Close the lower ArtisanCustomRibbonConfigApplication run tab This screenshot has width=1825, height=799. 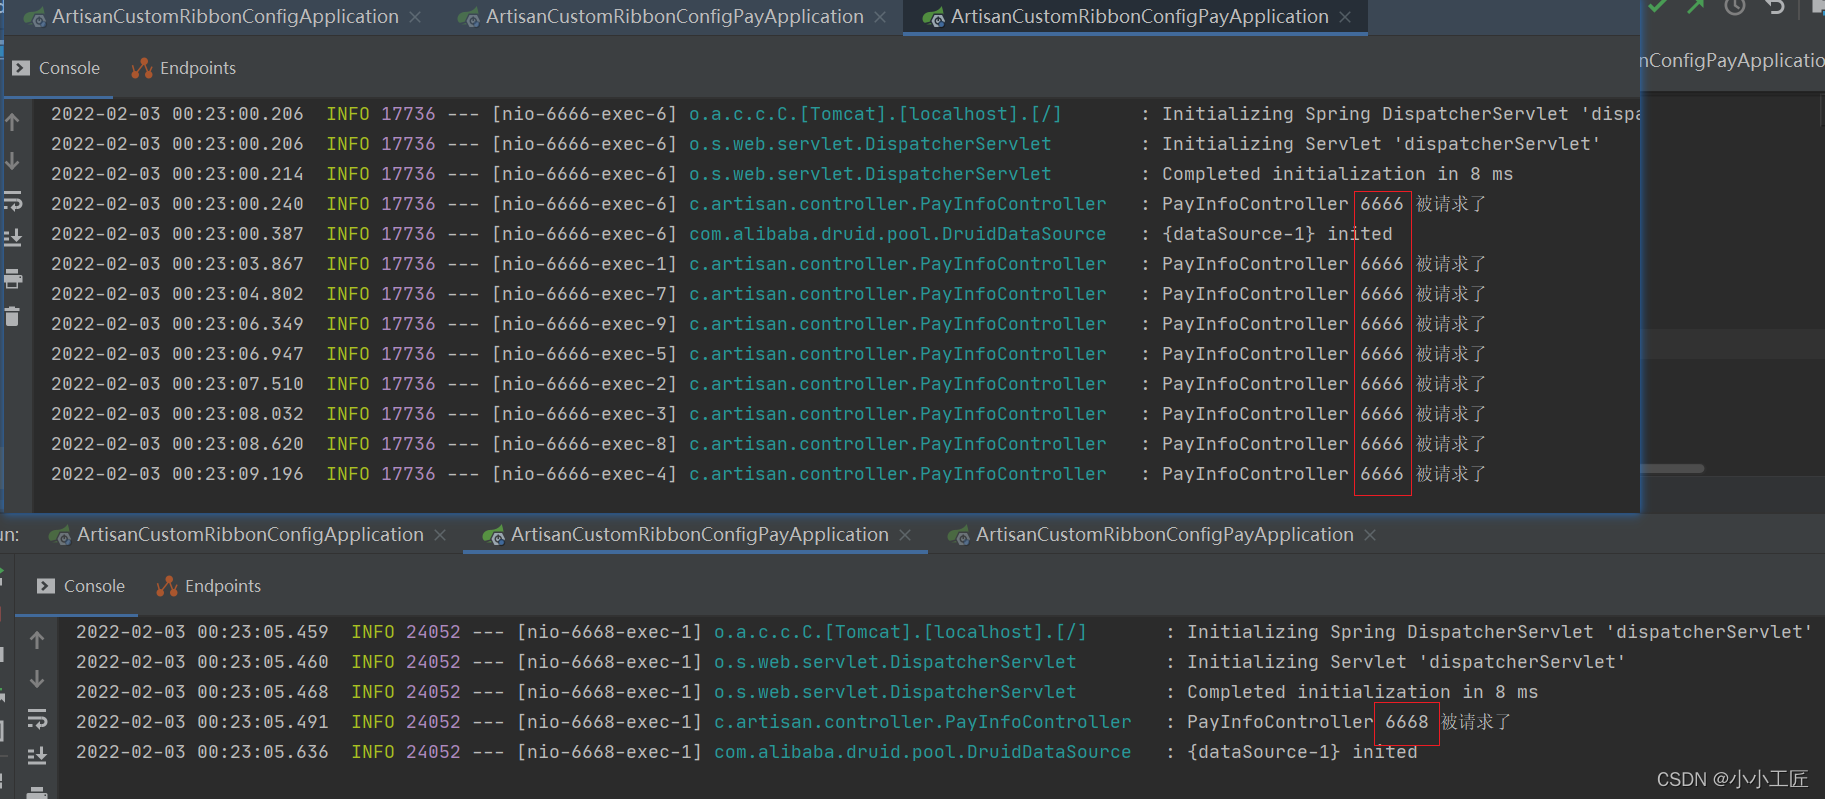[x=440, y=535]
